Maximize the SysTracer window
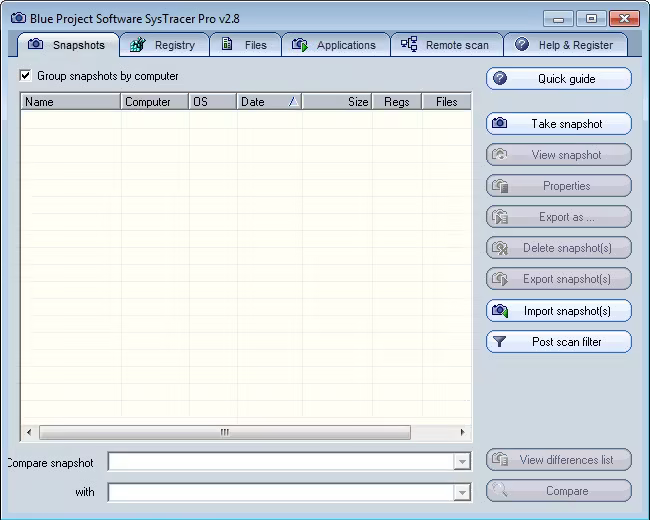 (592, 19)
